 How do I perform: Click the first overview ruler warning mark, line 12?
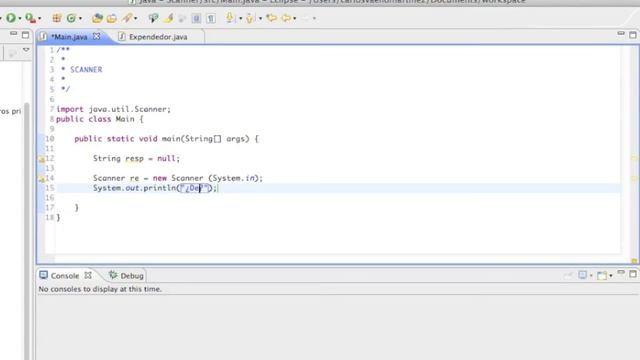point(634,158)
